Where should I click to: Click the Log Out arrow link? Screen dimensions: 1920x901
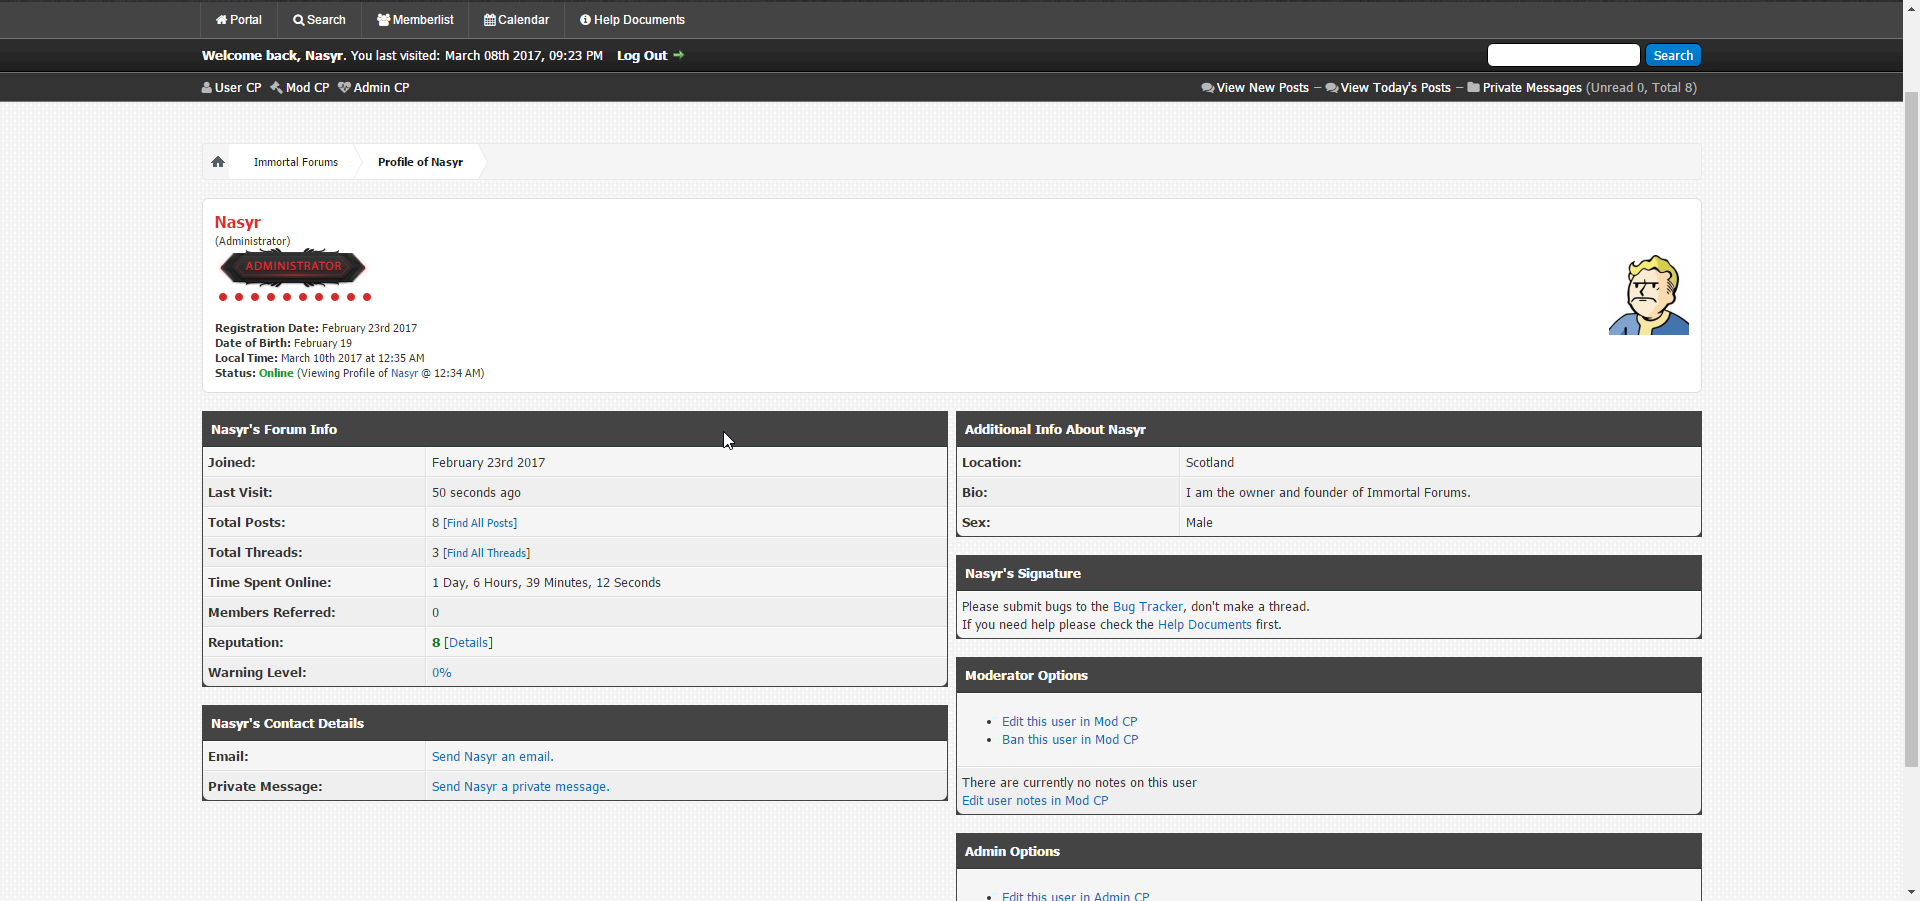pyautogui.click(x=650, y=56)
